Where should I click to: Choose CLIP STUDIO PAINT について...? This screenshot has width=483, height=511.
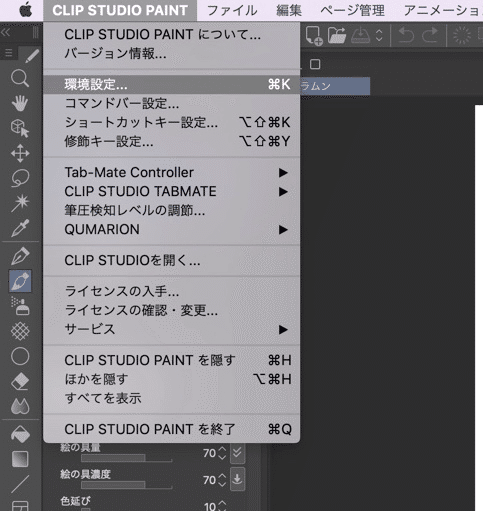pyautogui.click(x=171, y=34)
